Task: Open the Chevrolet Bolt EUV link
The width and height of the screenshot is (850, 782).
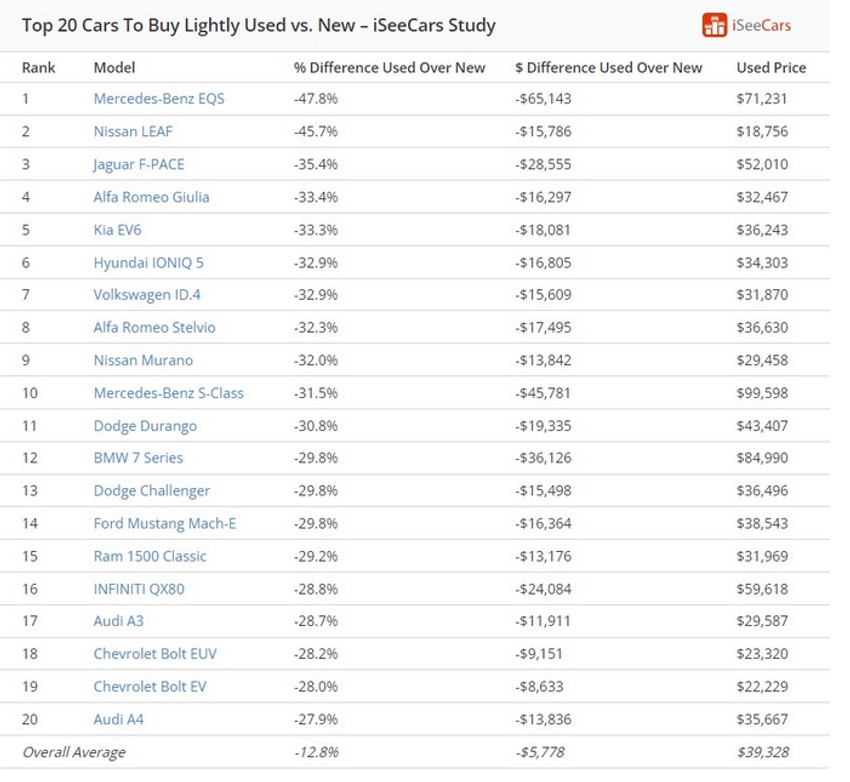Action: click(x=155, y=654)
